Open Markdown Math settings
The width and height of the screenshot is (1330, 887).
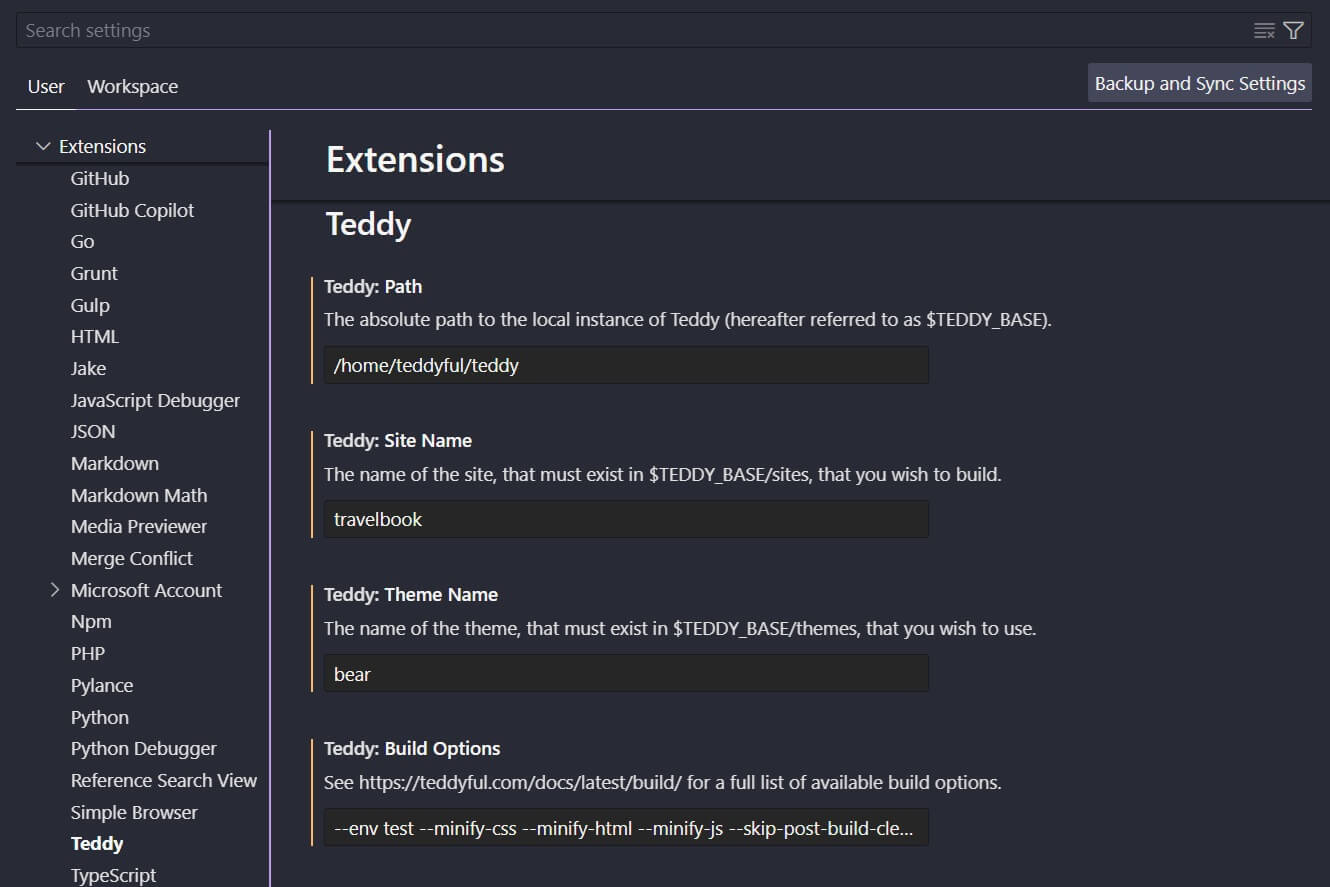pyautogui.click(x=139, y=495)
